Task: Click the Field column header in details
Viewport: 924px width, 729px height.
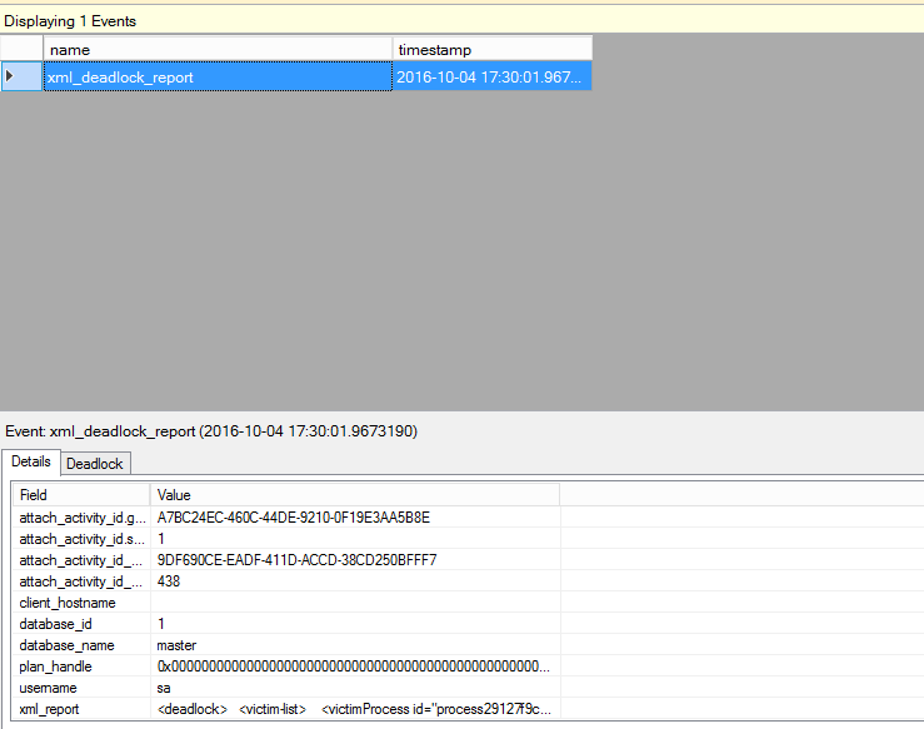Action: (x=80, y=495)
